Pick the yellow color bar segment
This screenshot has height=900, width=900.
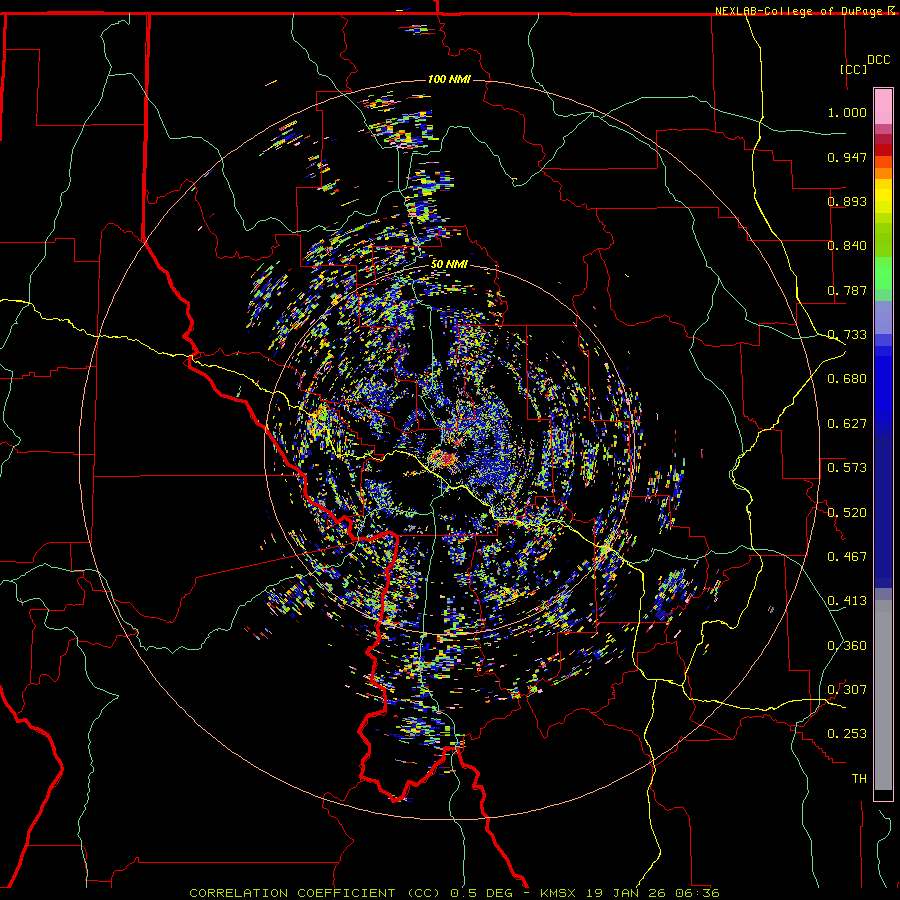point(883,196)
